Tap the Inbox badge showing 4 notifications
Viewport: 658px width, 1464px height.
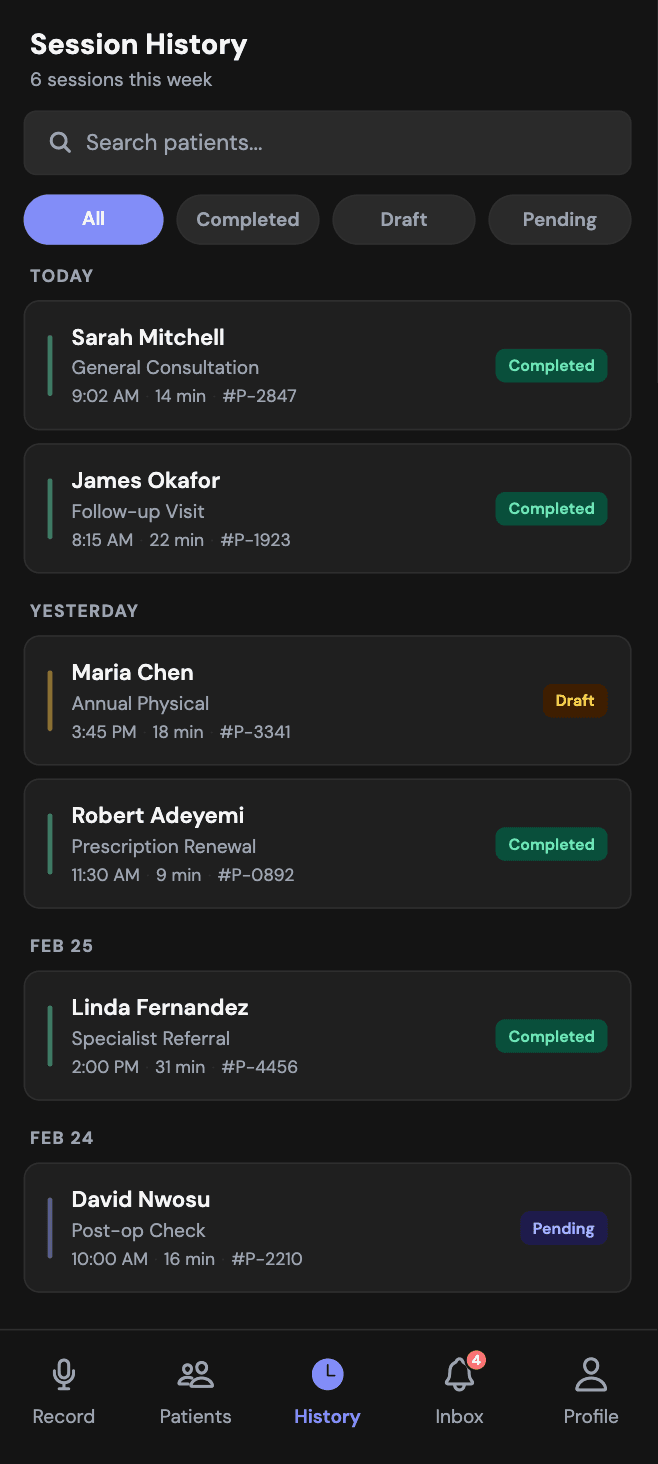click(477, 1360)
